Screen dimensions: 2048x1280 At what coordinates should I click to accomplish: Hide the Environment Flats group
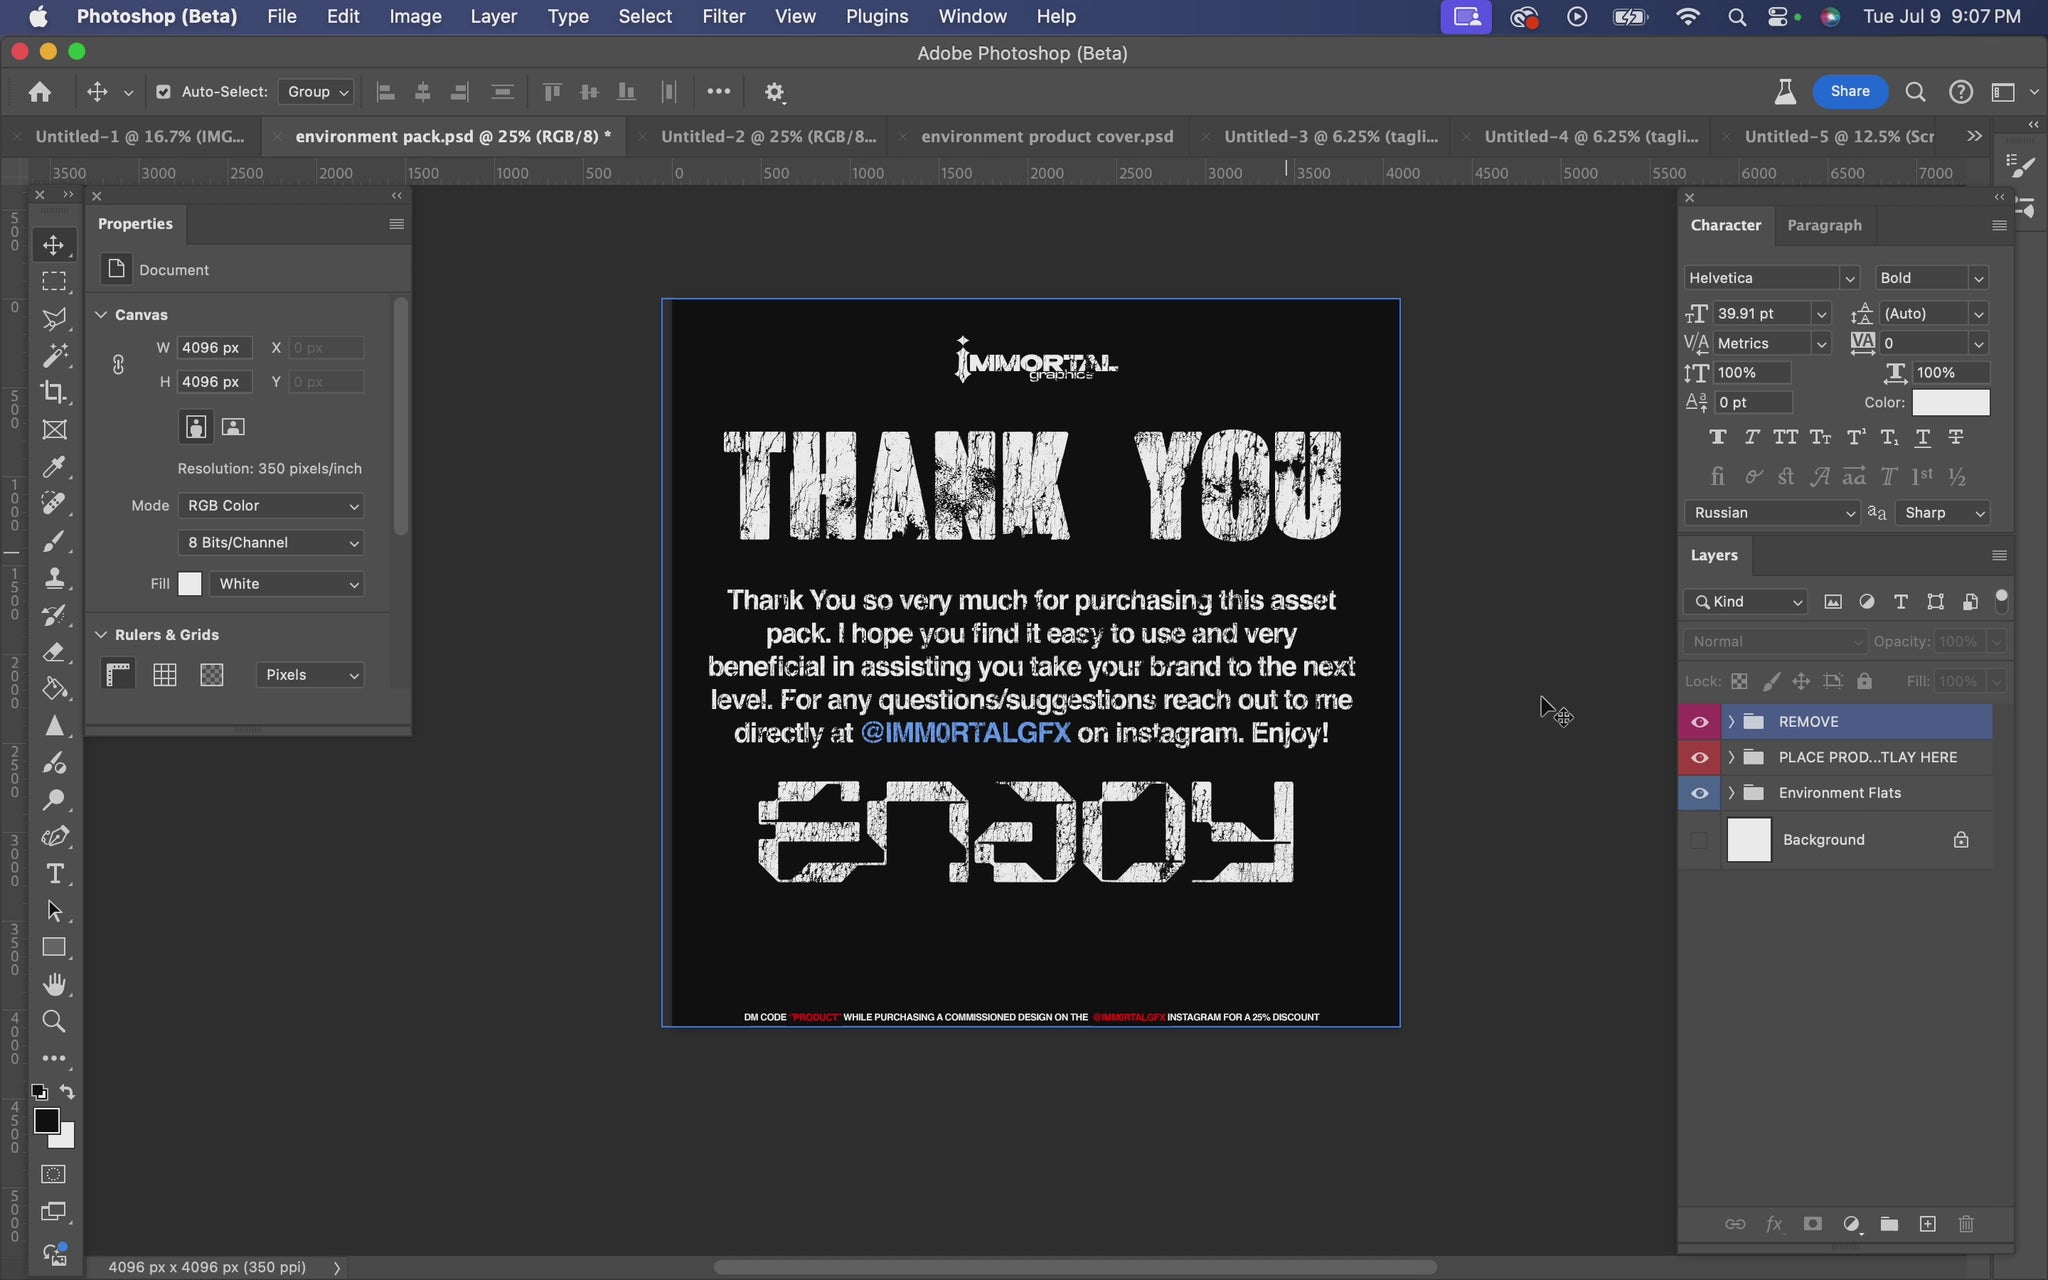1699,794
